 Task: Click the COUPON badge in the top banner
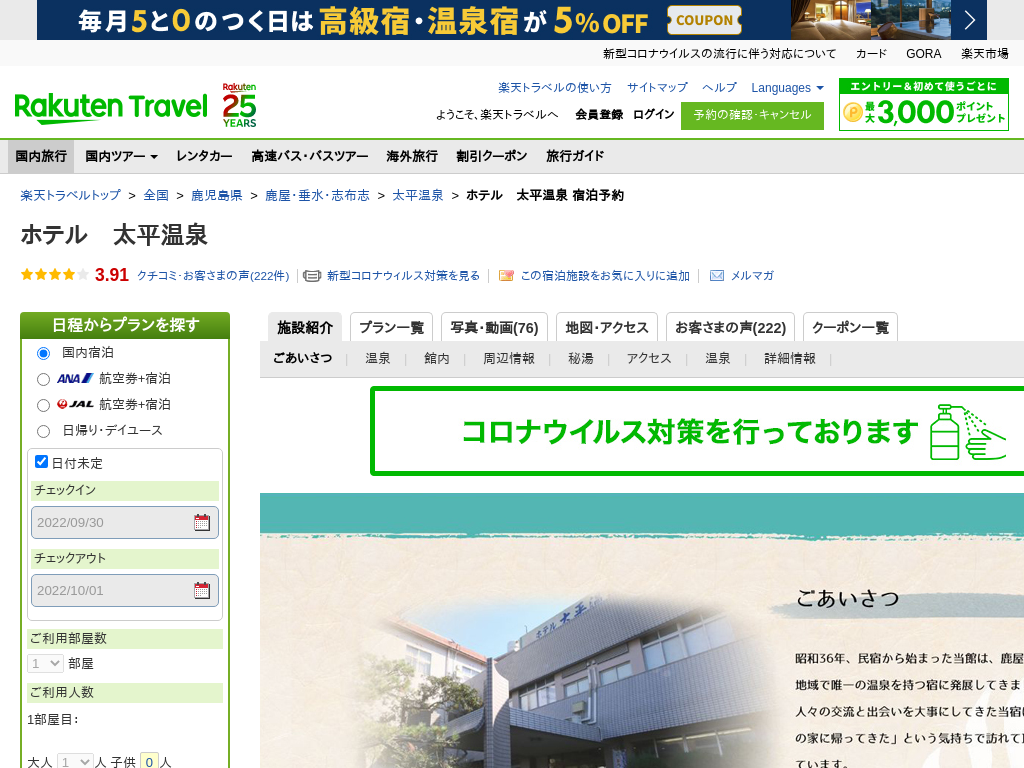[x=704, y=20]
